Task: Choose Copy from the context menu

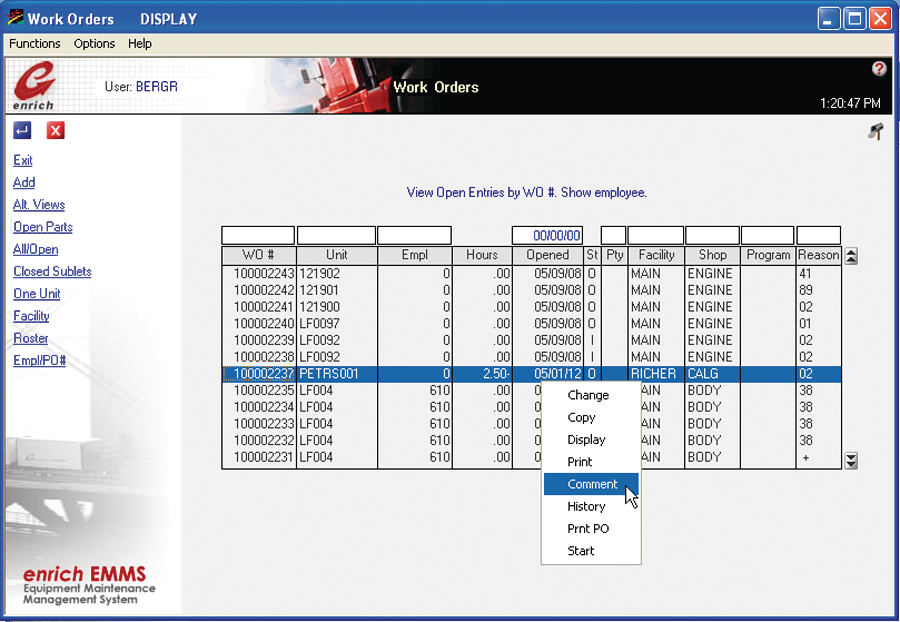Action: click(582, 417)
